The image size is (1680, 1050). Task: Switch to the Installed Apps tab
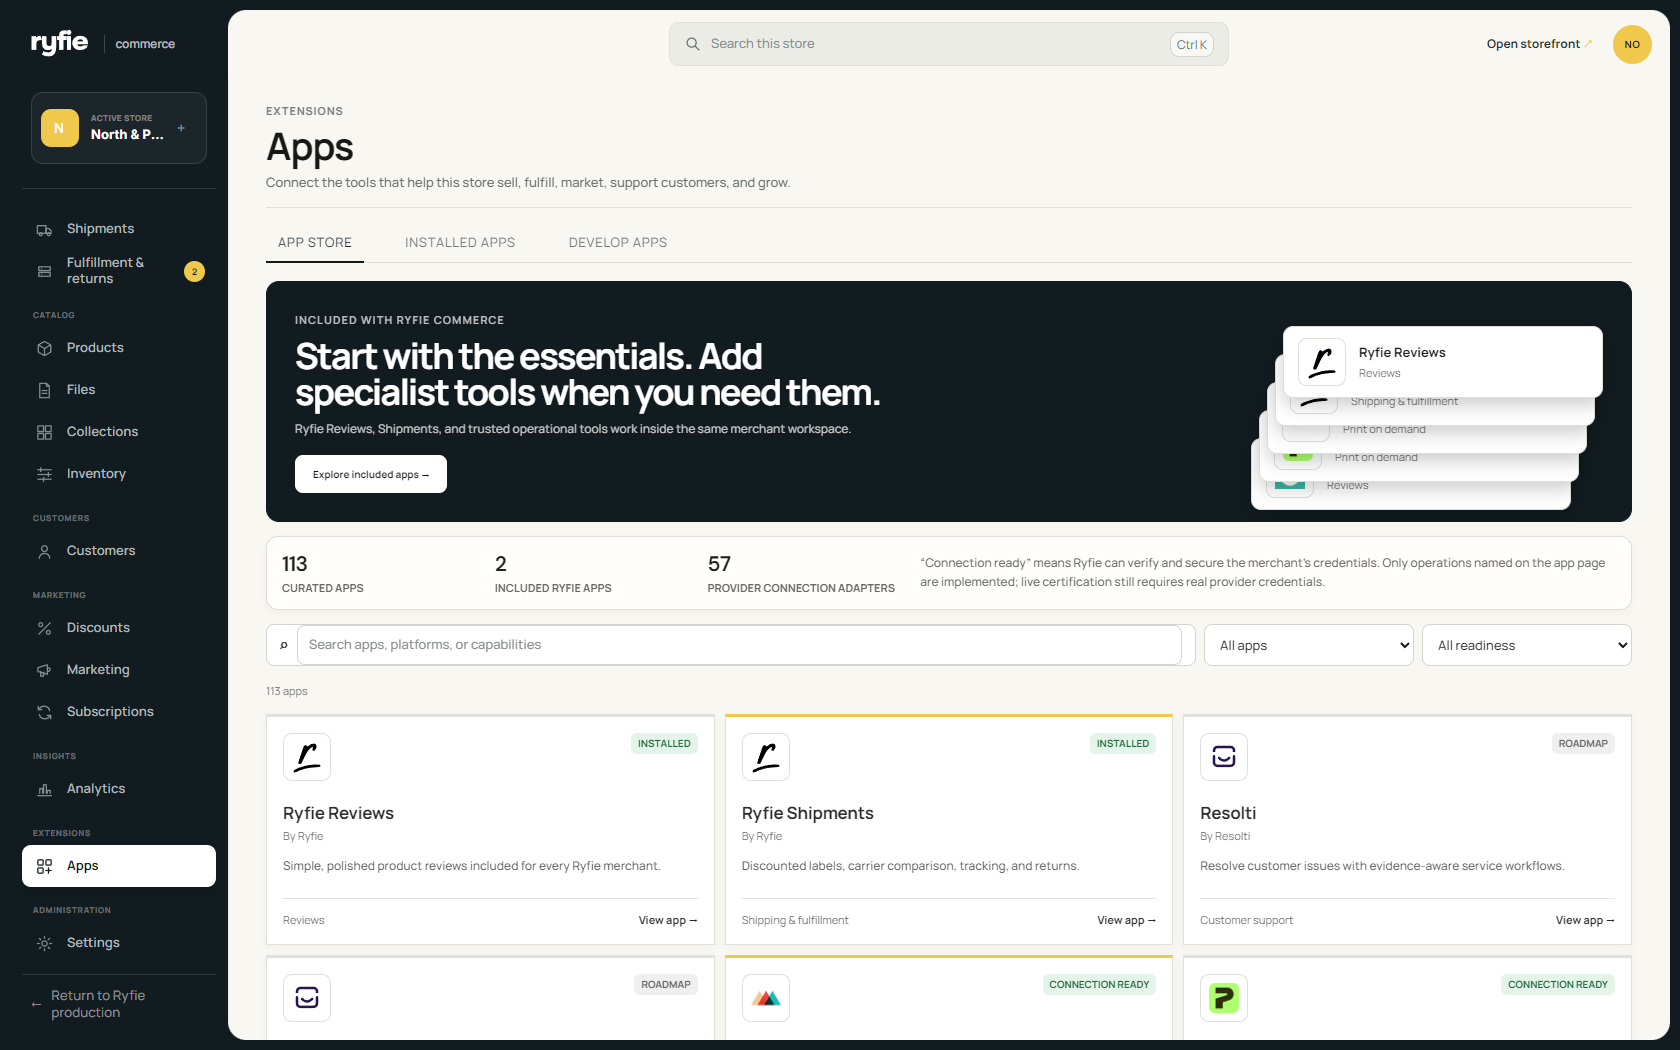(460, 242)
